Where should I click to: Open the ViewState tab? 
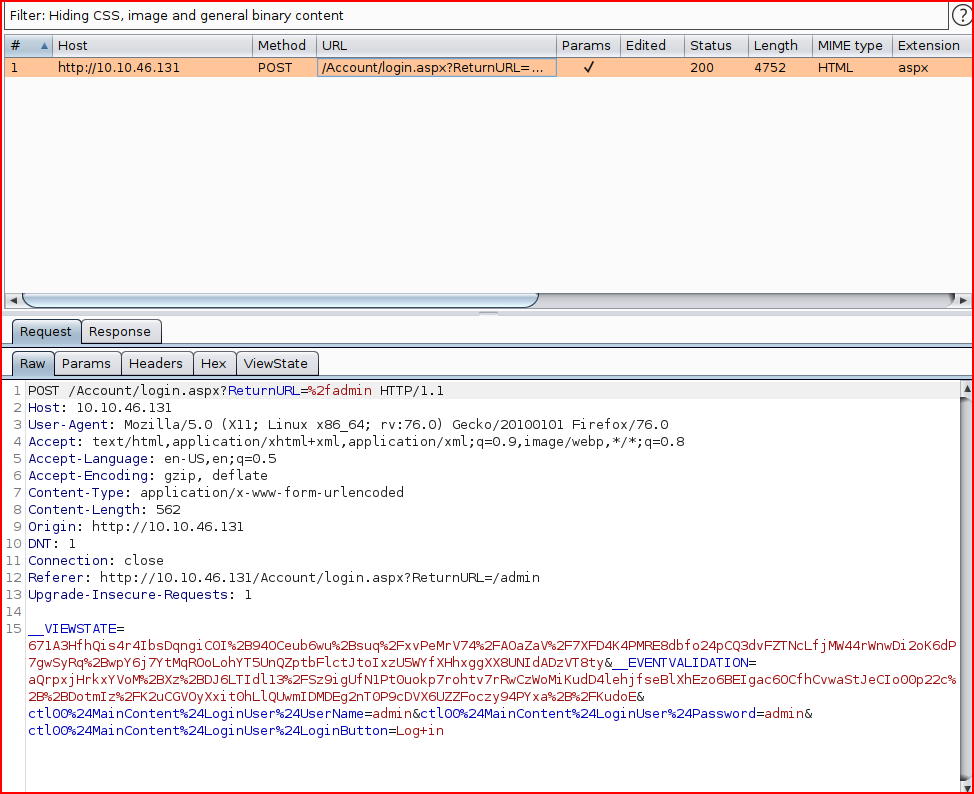click(x=276, y=364)
